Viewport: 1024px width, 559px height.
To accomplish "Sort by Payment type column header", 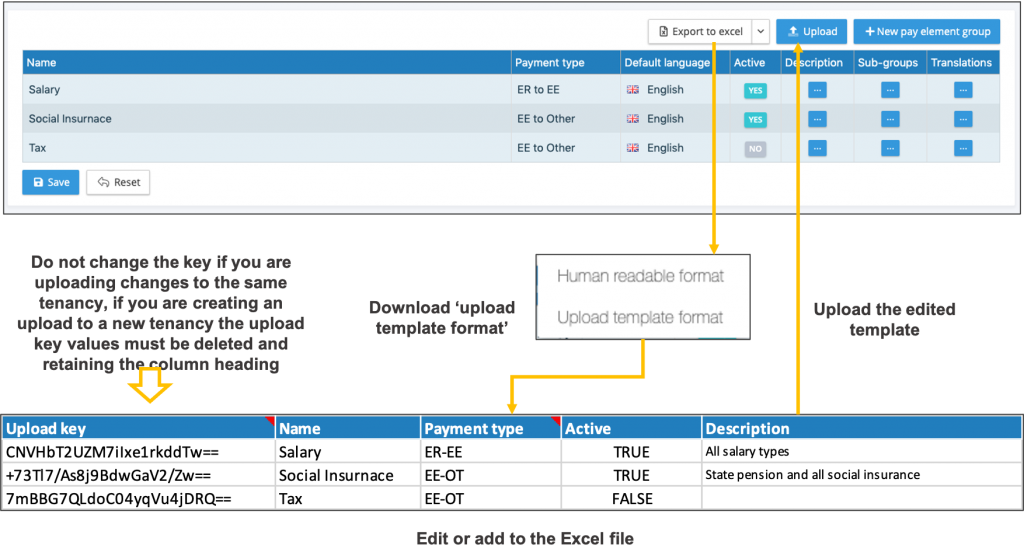I will click(x=549, y=63).
